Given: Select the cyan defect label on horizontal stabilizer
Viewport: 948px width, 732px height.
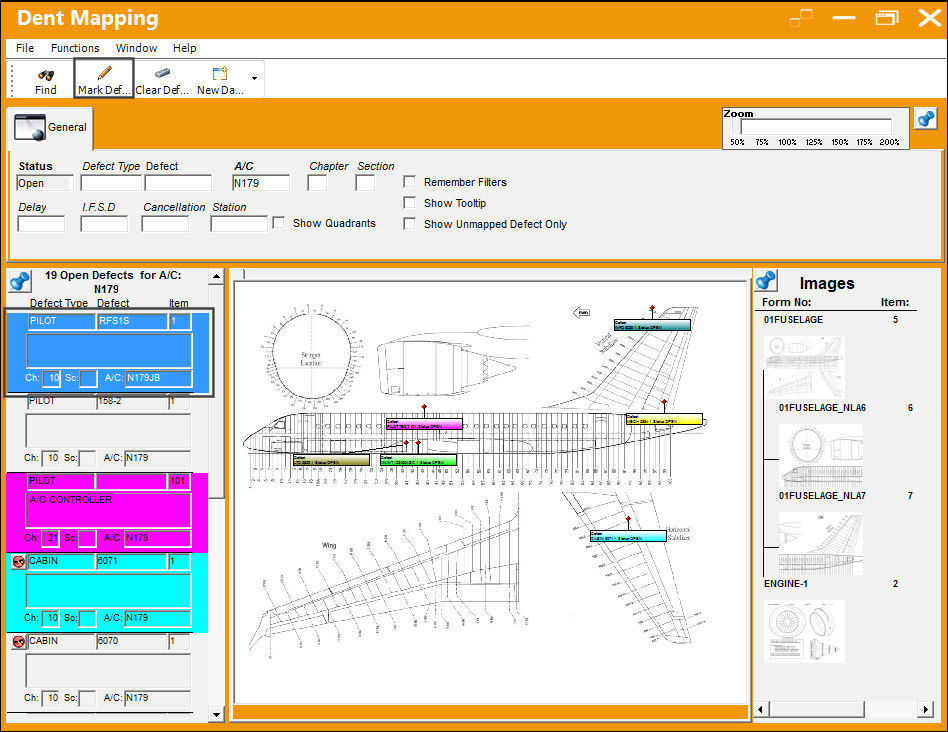Looking at the screenshot, I should (628, 536).
